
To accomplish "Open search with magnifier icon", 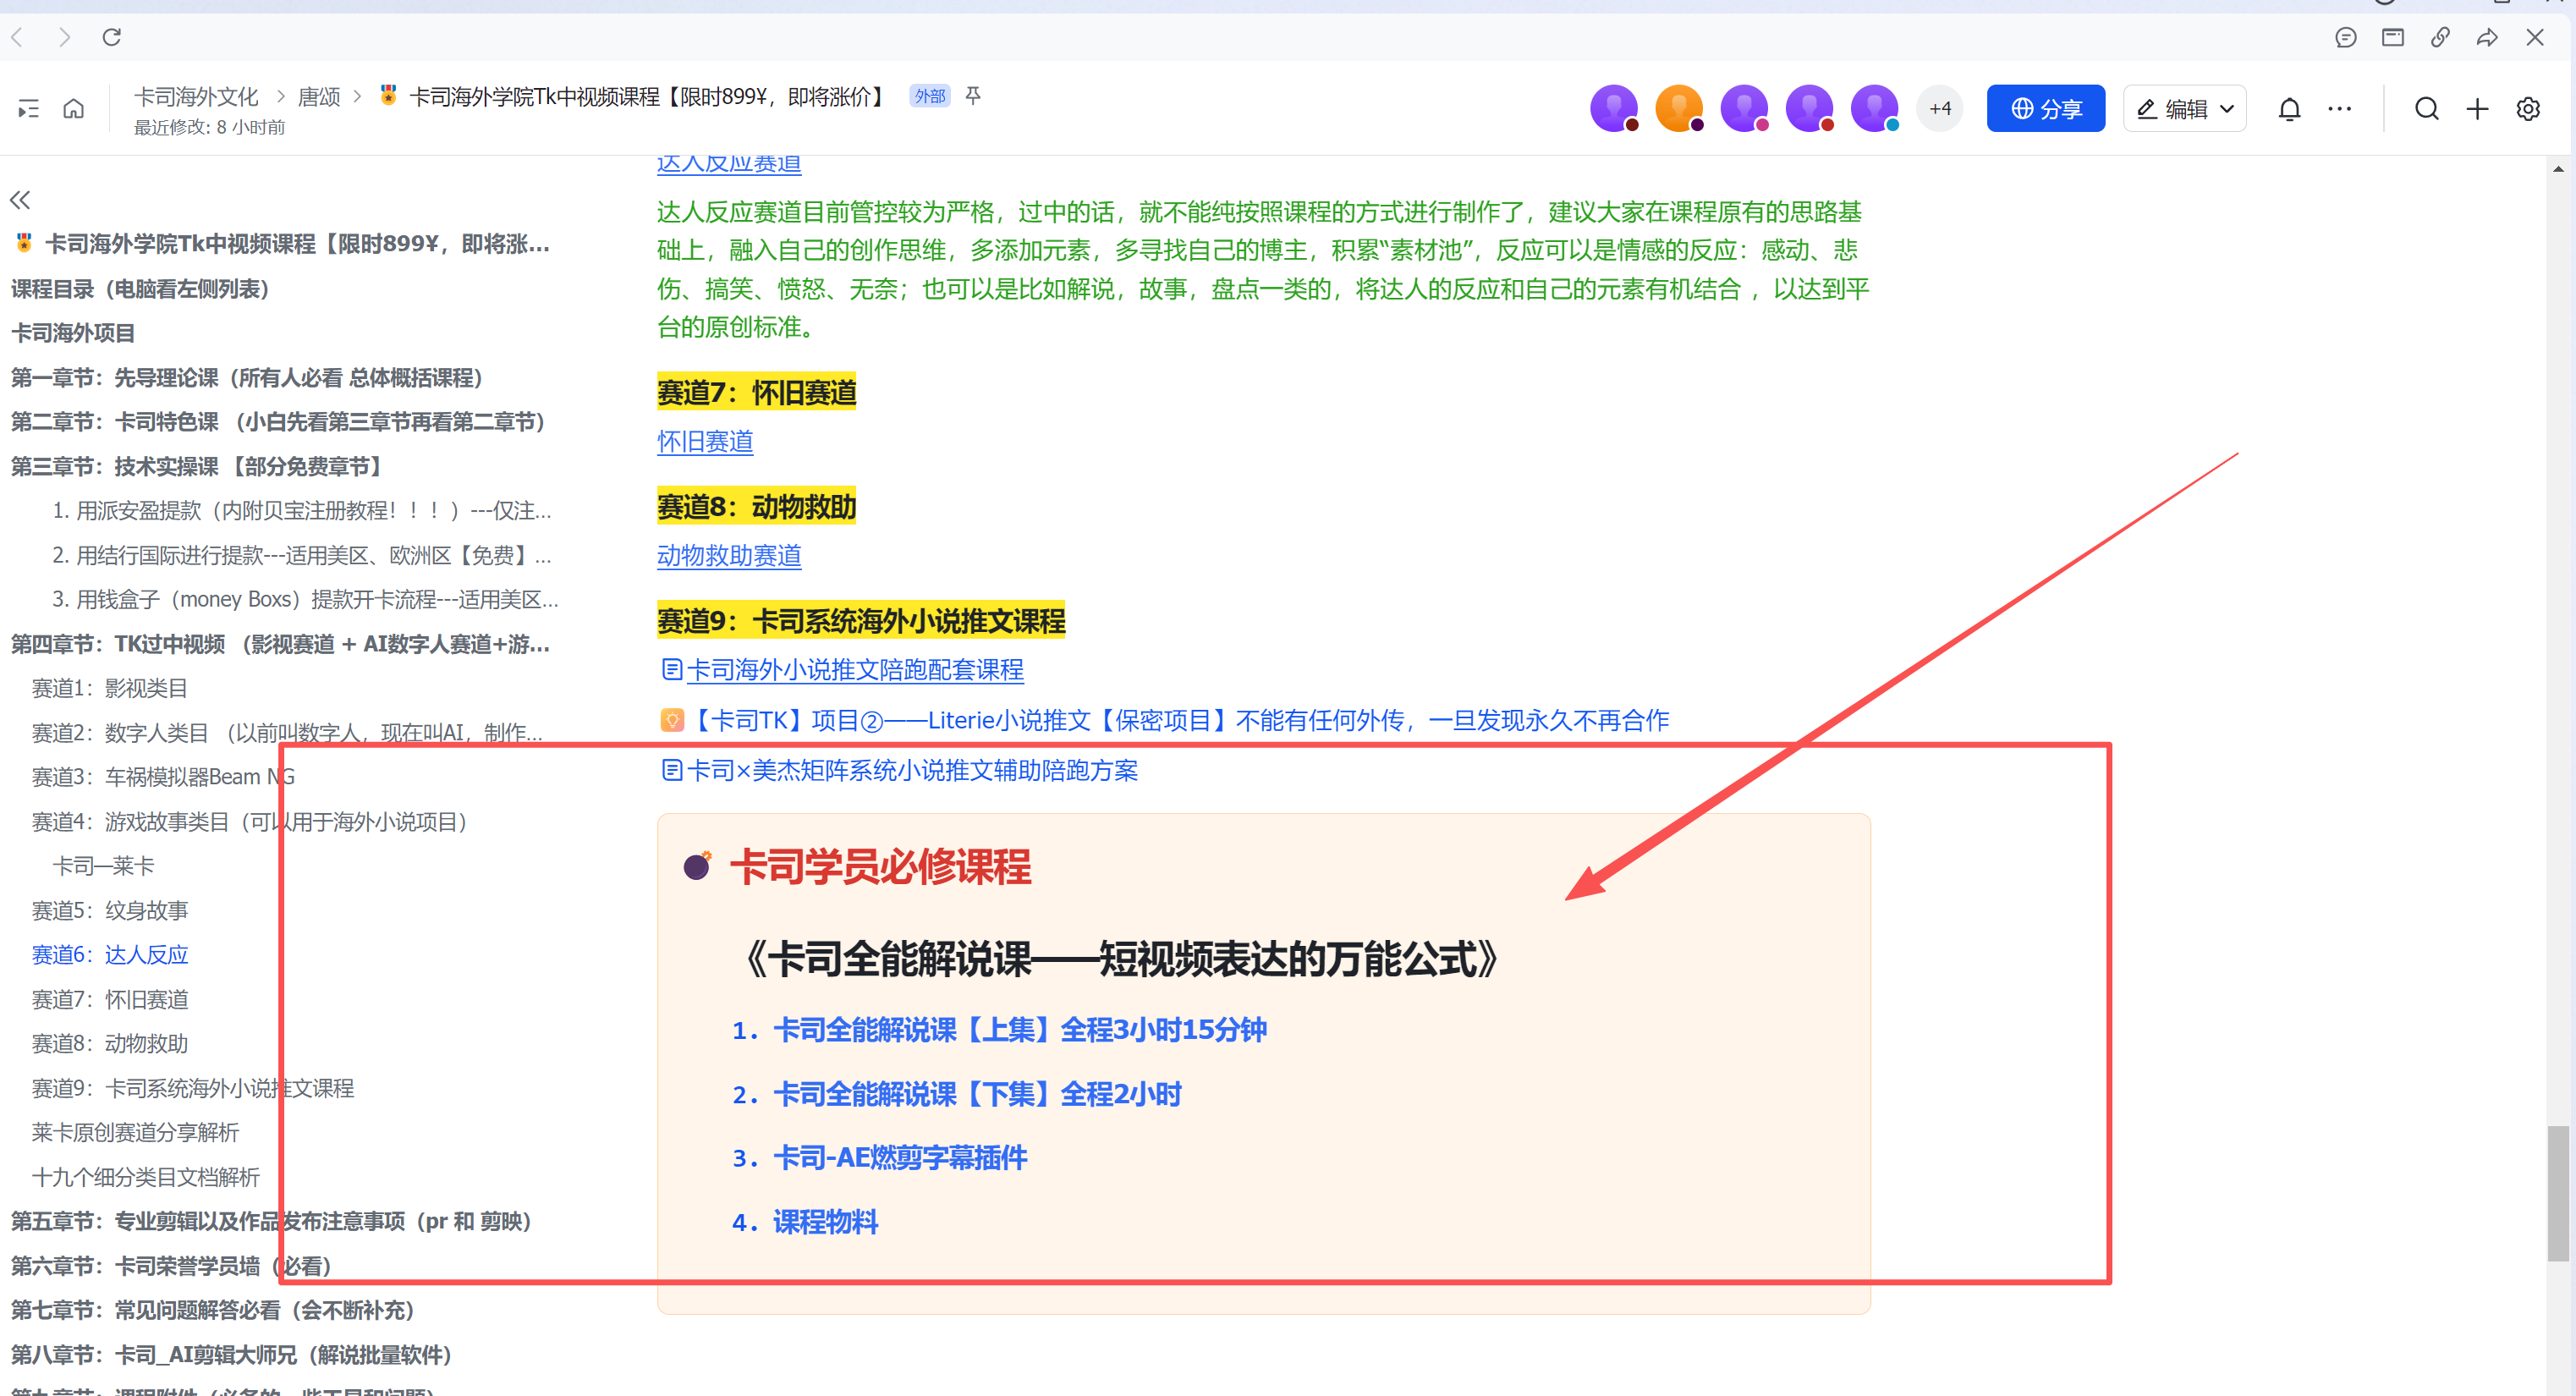I will tap(2426, 108).
